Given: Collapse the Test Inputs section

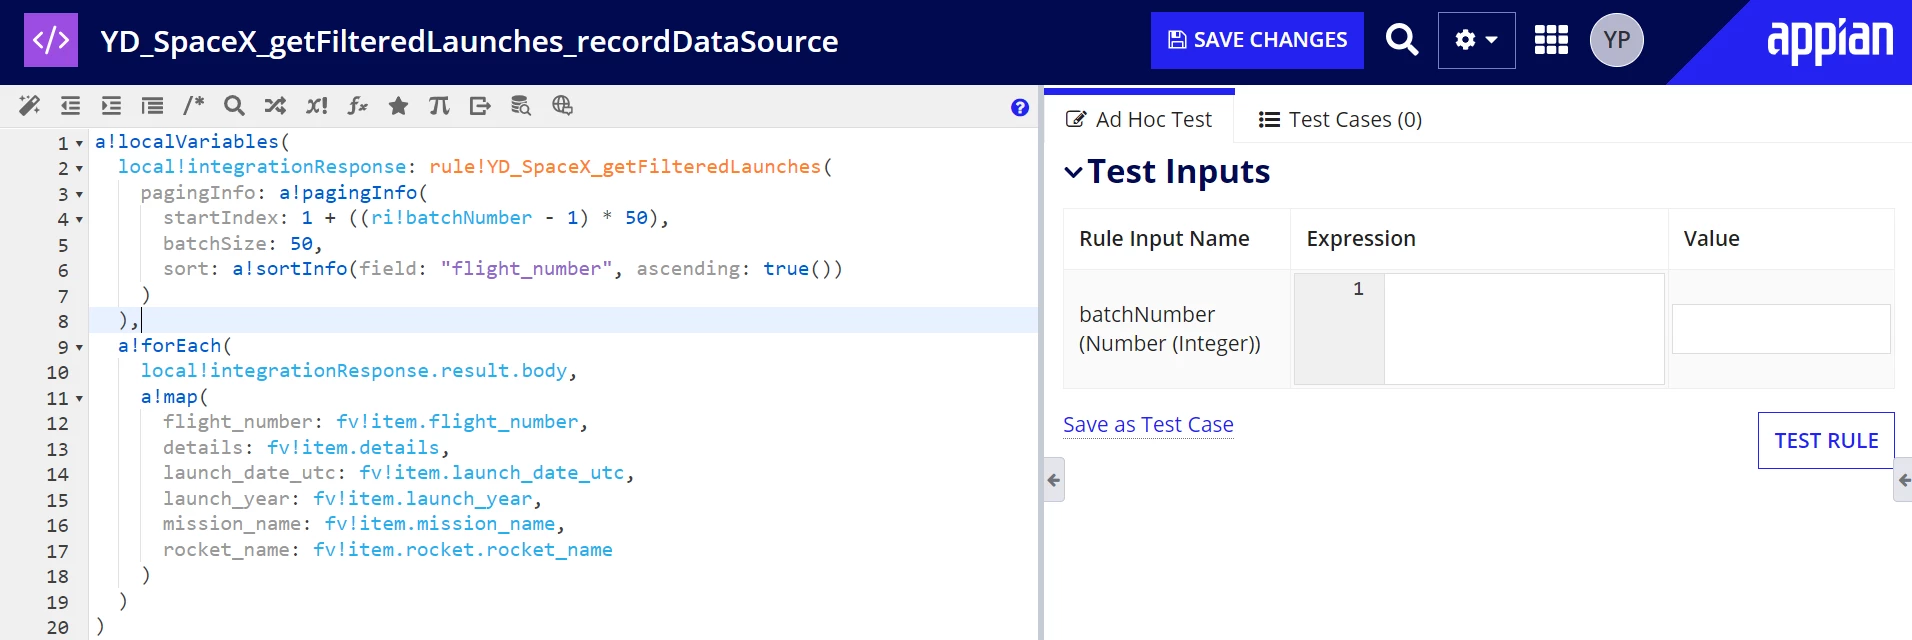Looking at the screenshot, I should tap(1073, 172).
